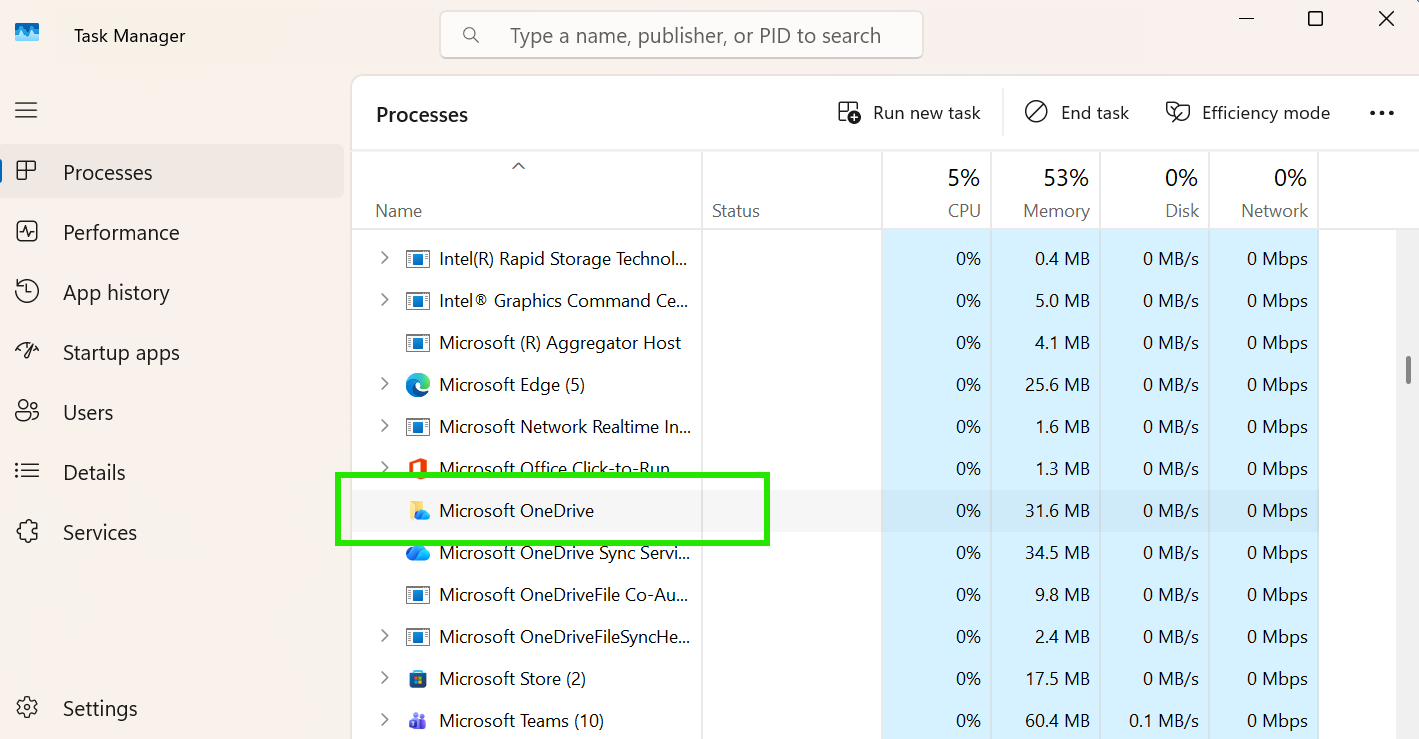Select the Microsoft OneDrive Sync Service row
This screenshot has width=1419, height=739.
[x=835, y=553]
